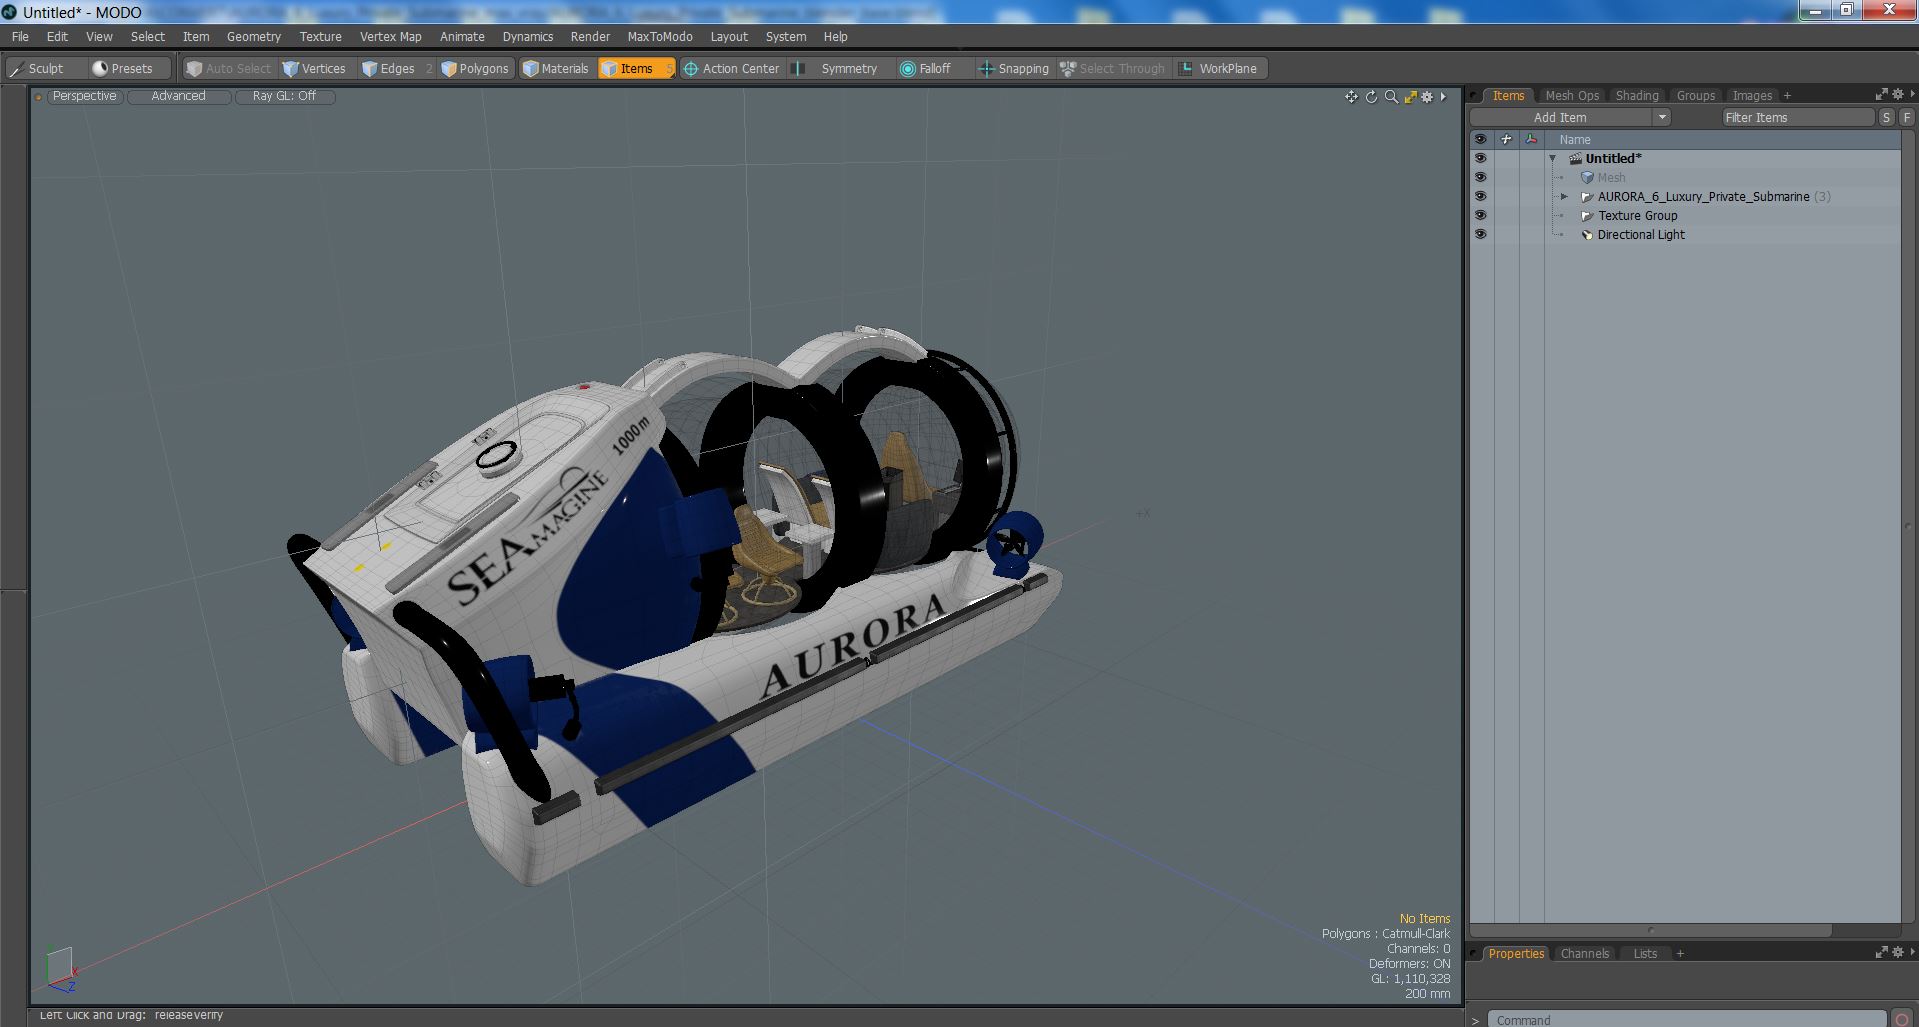Screen dimensions: 1919x1027
Task: Click the axis column header icon
Action: click(1531, 140)
